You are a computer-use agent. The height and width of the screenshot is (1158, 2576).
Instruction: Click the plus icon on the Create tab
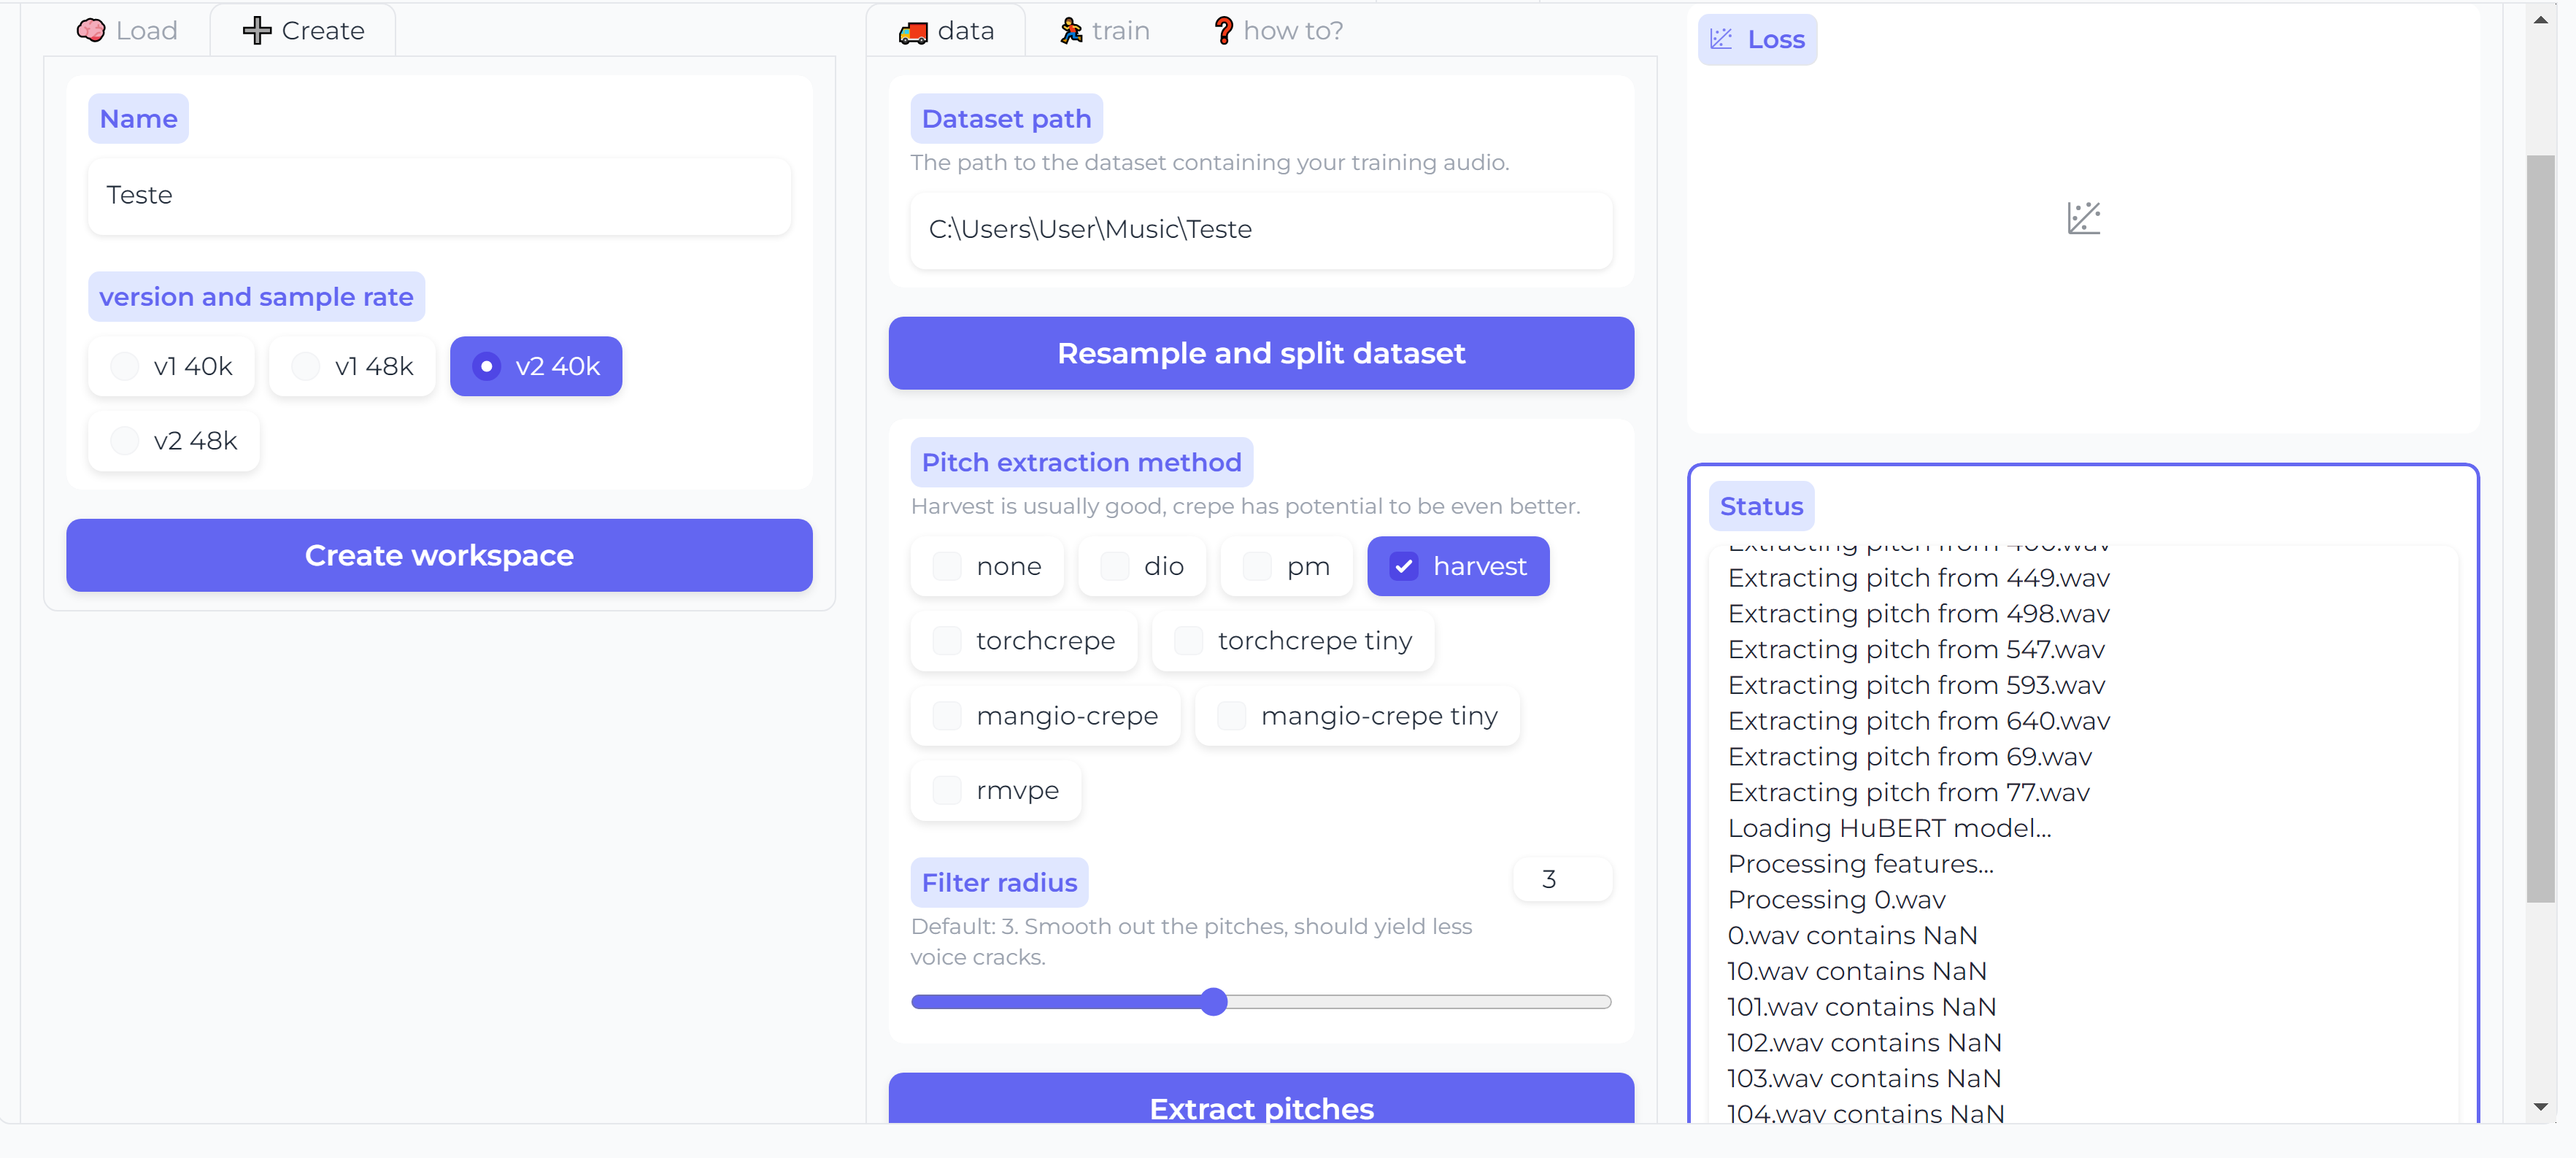257,30
